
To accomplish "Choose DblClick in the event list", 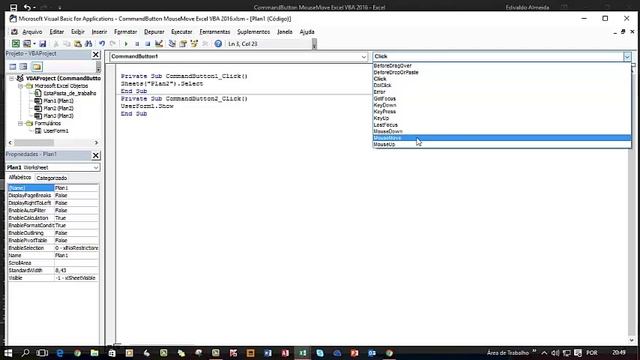I will [x=502, y=85].
